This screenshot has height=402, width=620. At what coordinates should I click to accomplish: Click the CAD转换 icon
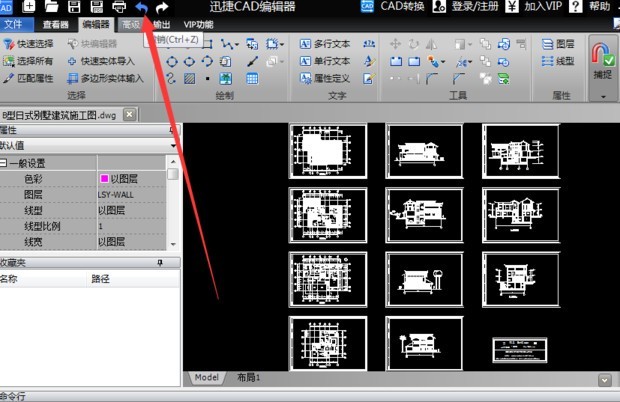[367, 6]
